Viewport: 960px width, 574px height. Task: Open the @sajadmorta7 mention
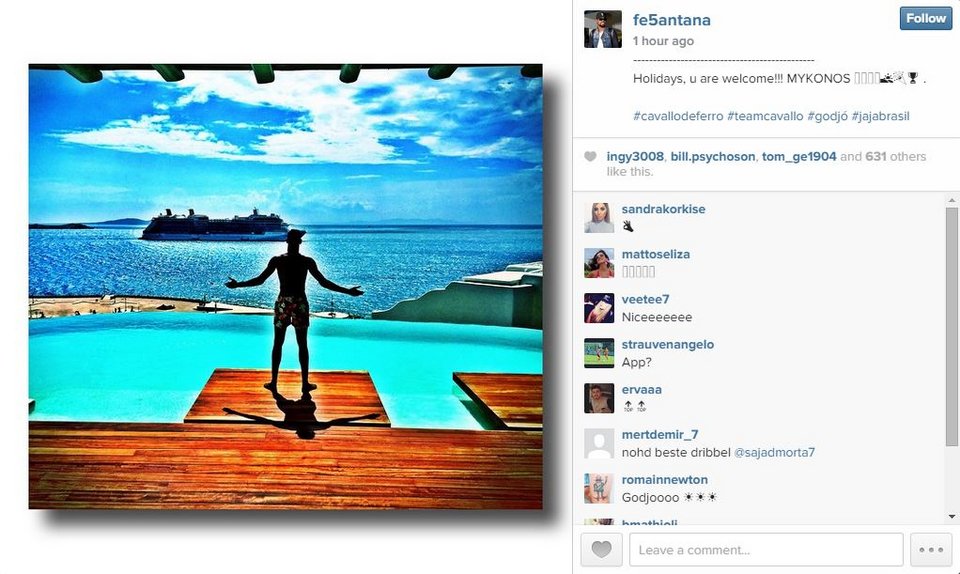click(x=774, y=452)
